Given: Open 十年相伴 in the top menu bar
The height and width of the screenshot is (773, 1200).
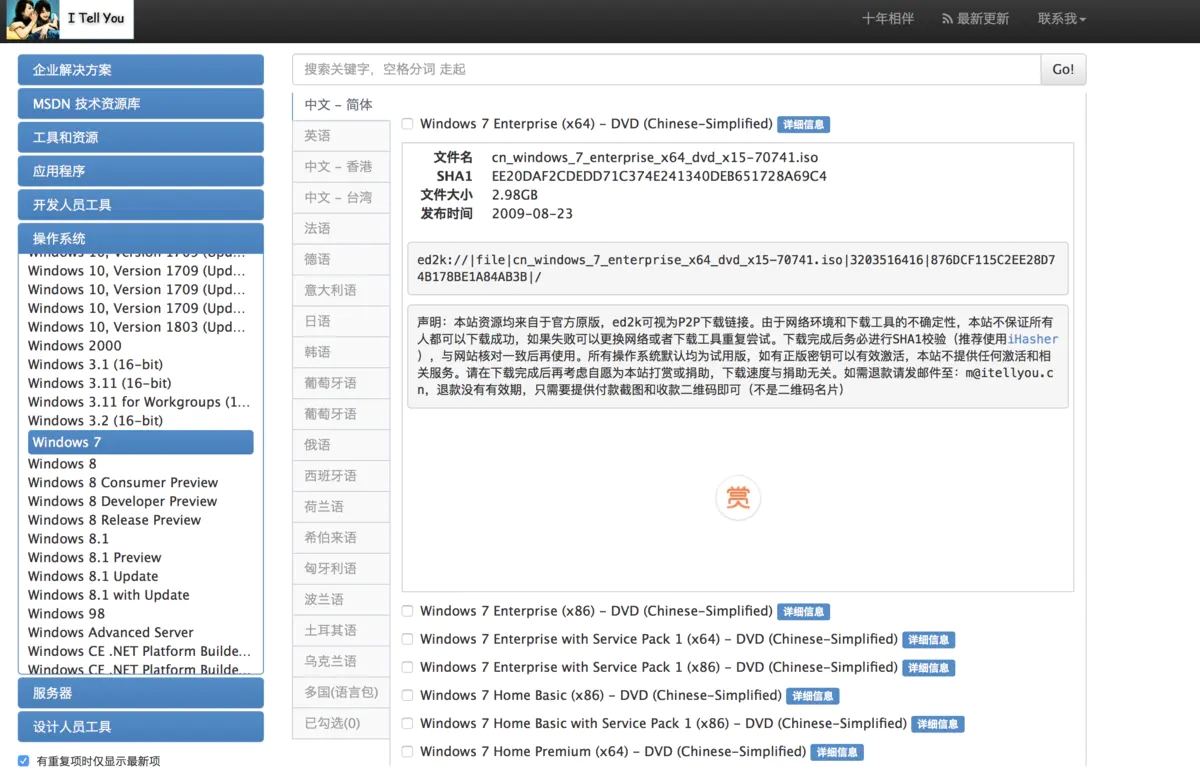Looking at the screenshot, I should tap(888, 17).
